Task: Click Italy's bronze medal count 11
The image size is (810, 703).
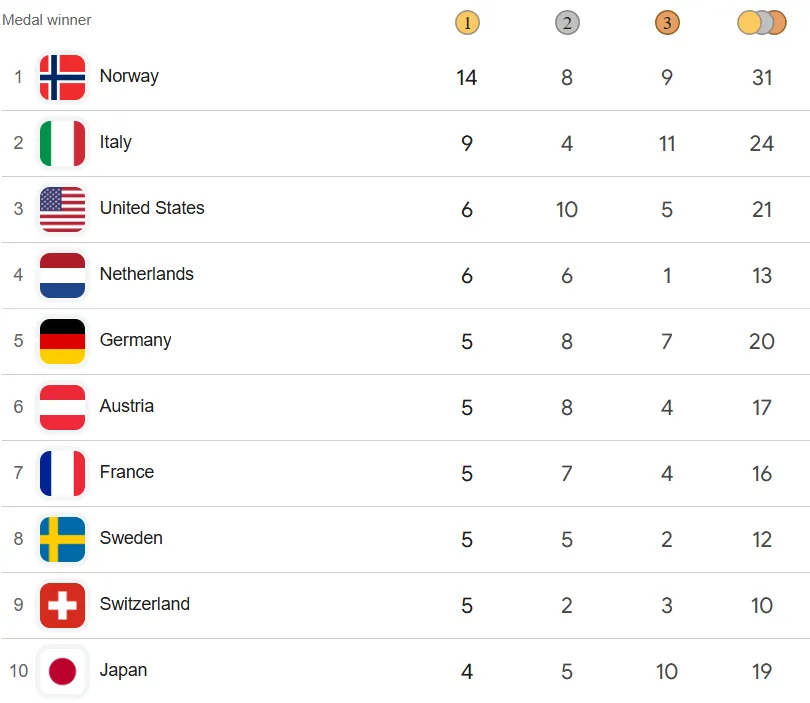Action: click(667, 143)
